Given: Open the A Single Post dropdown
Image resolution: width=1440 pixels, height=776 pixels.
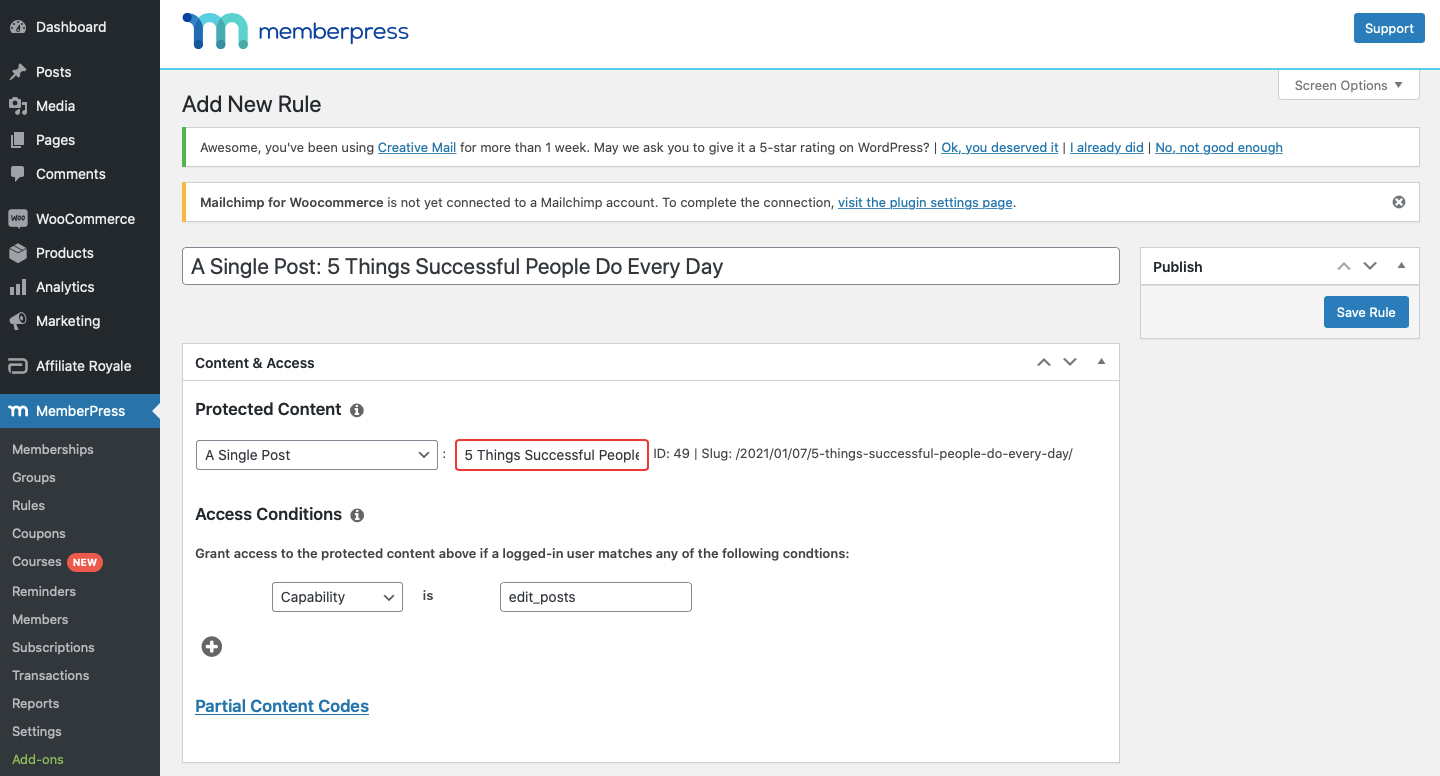Looking at the screenshot, I should pyautogui.click(x=317, y=455).
